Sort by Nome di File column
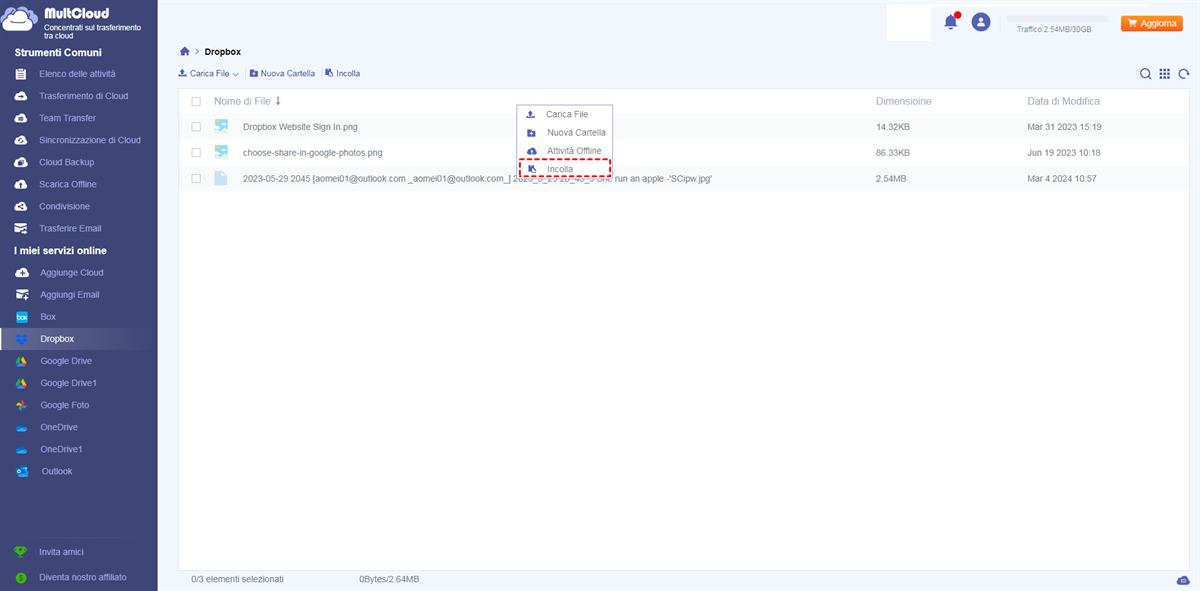The width and height of the screenshot is (1200, 591). click(247, 101)
